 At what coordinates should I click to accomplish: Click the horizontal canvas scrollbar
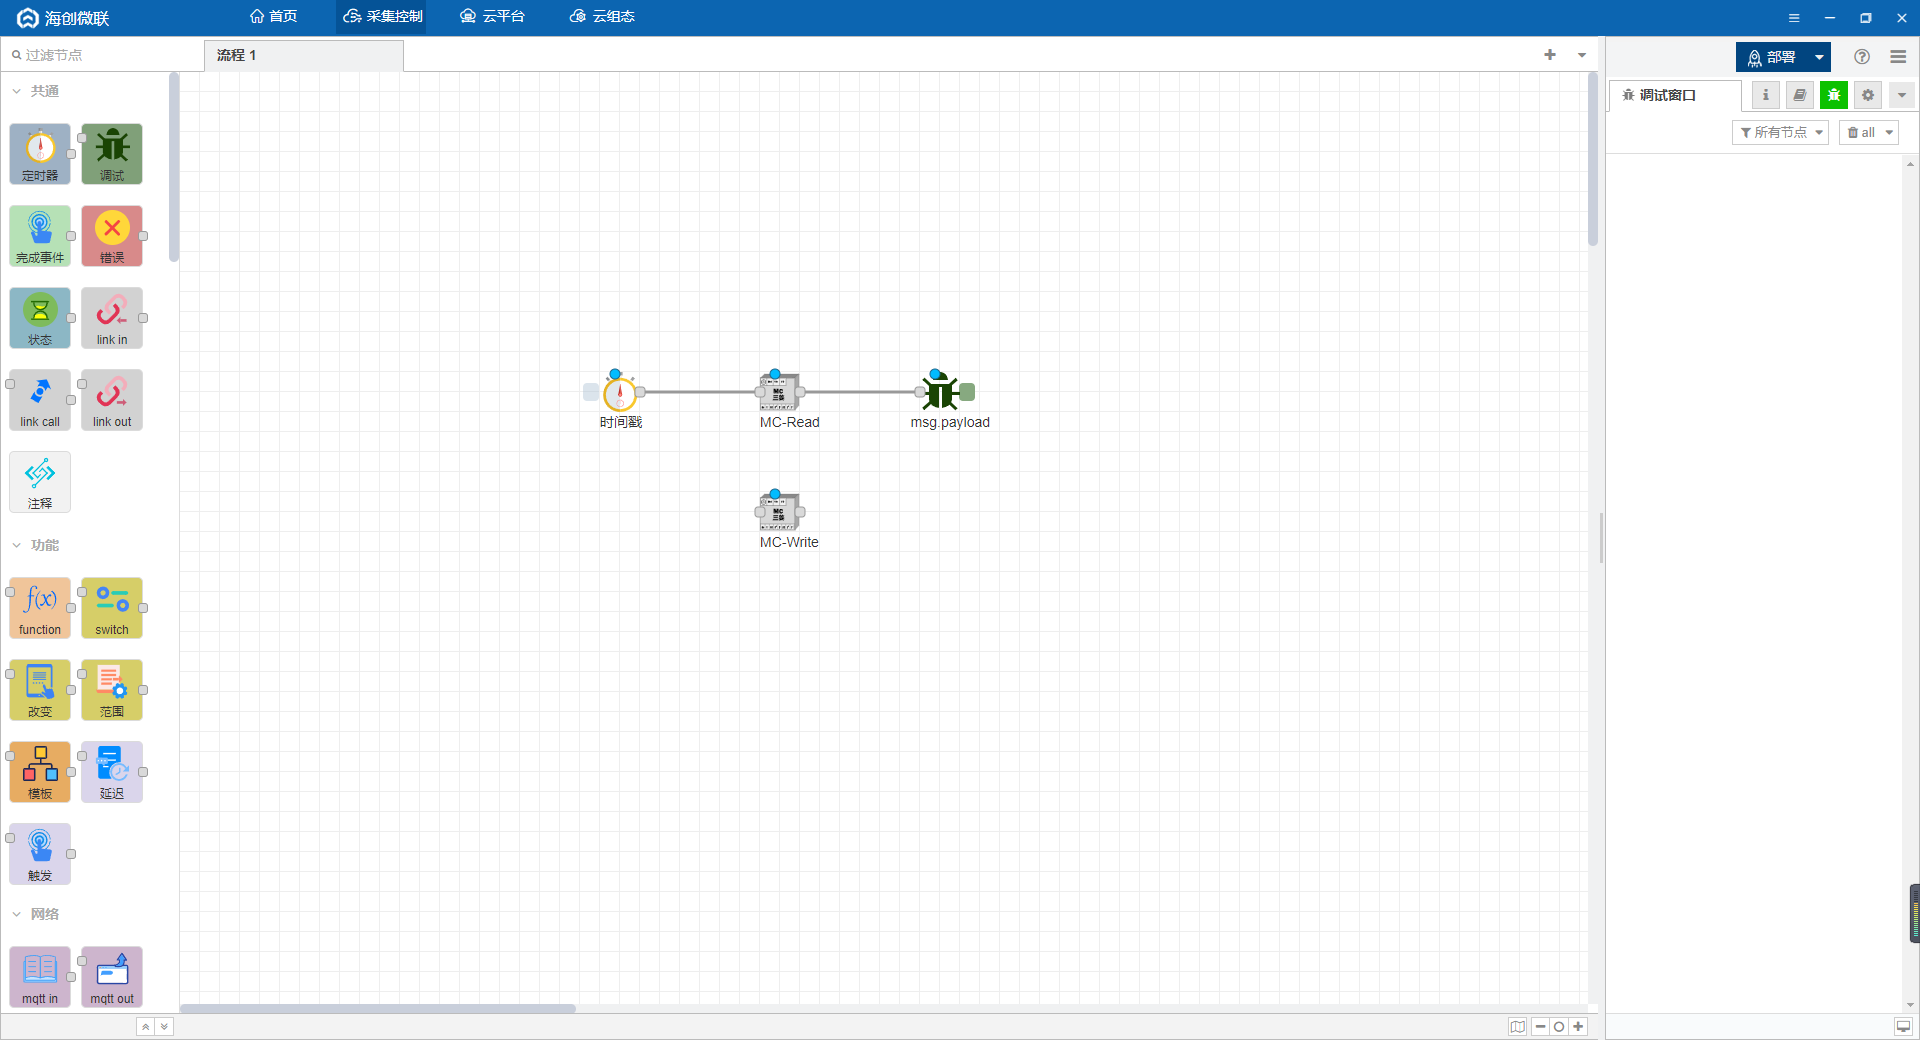click(378, 1008)
